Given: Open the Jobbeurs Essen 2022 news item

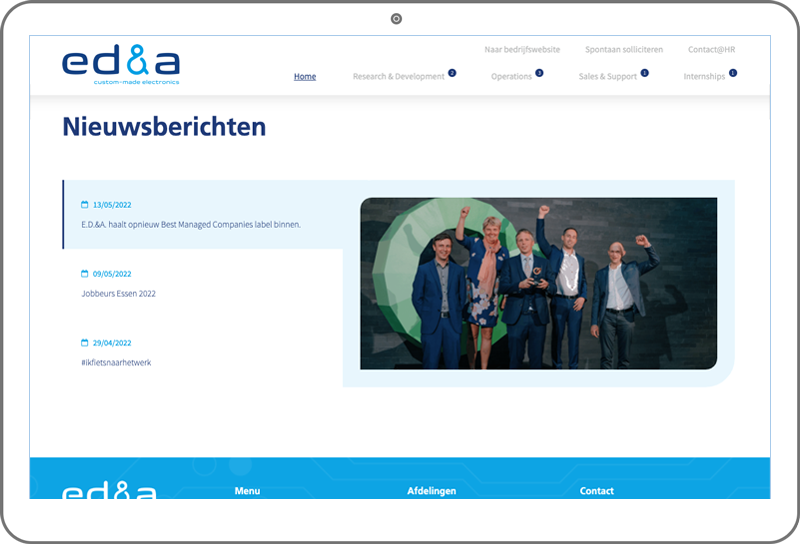Looking at the screenshot, I should tap(118, 294).
